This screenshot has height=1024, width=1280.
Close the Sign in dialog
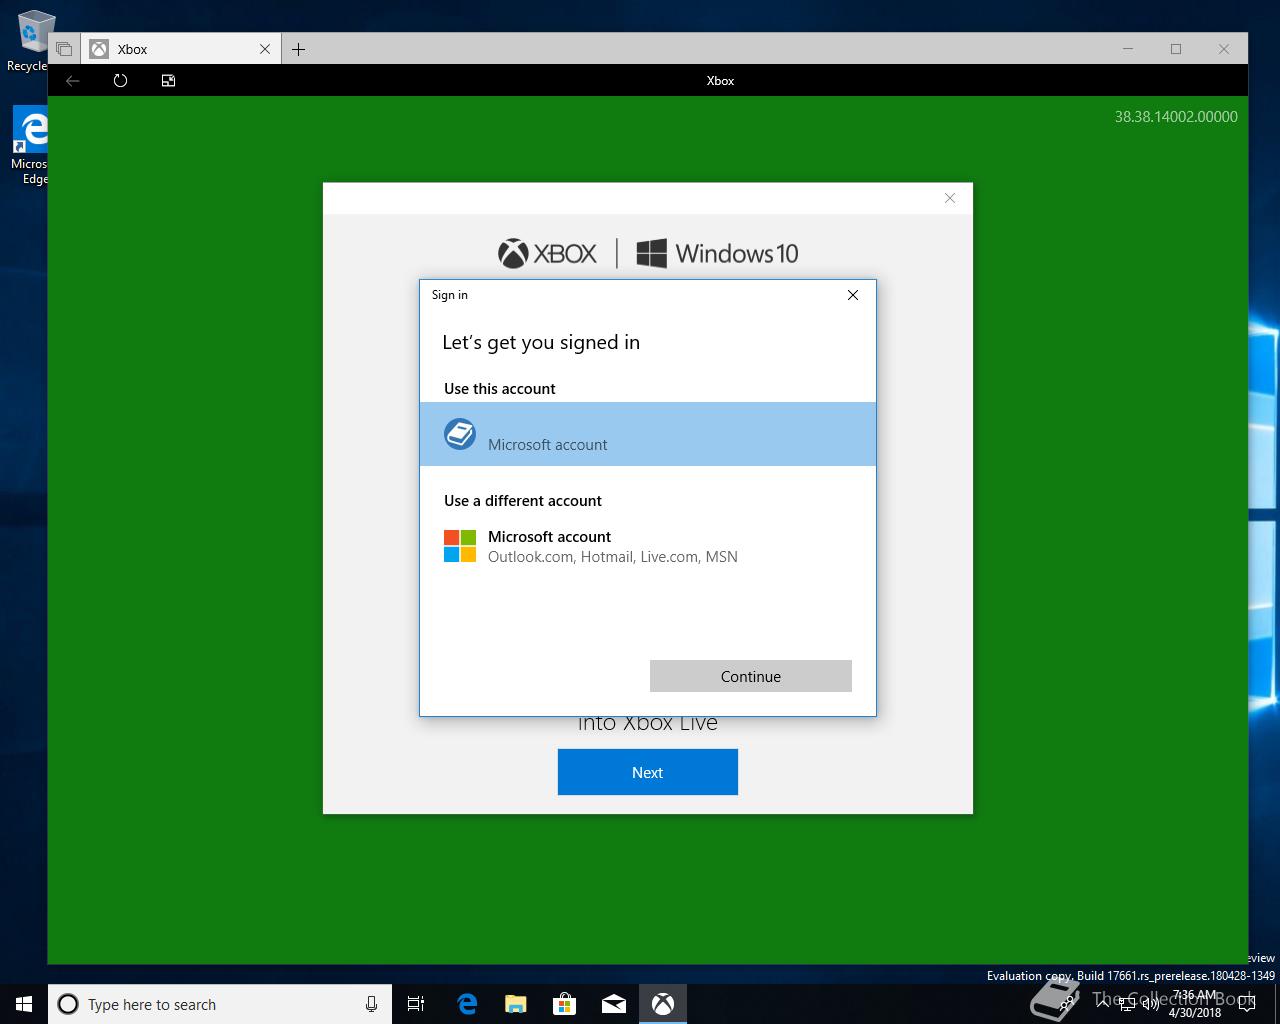pos(853,295)
